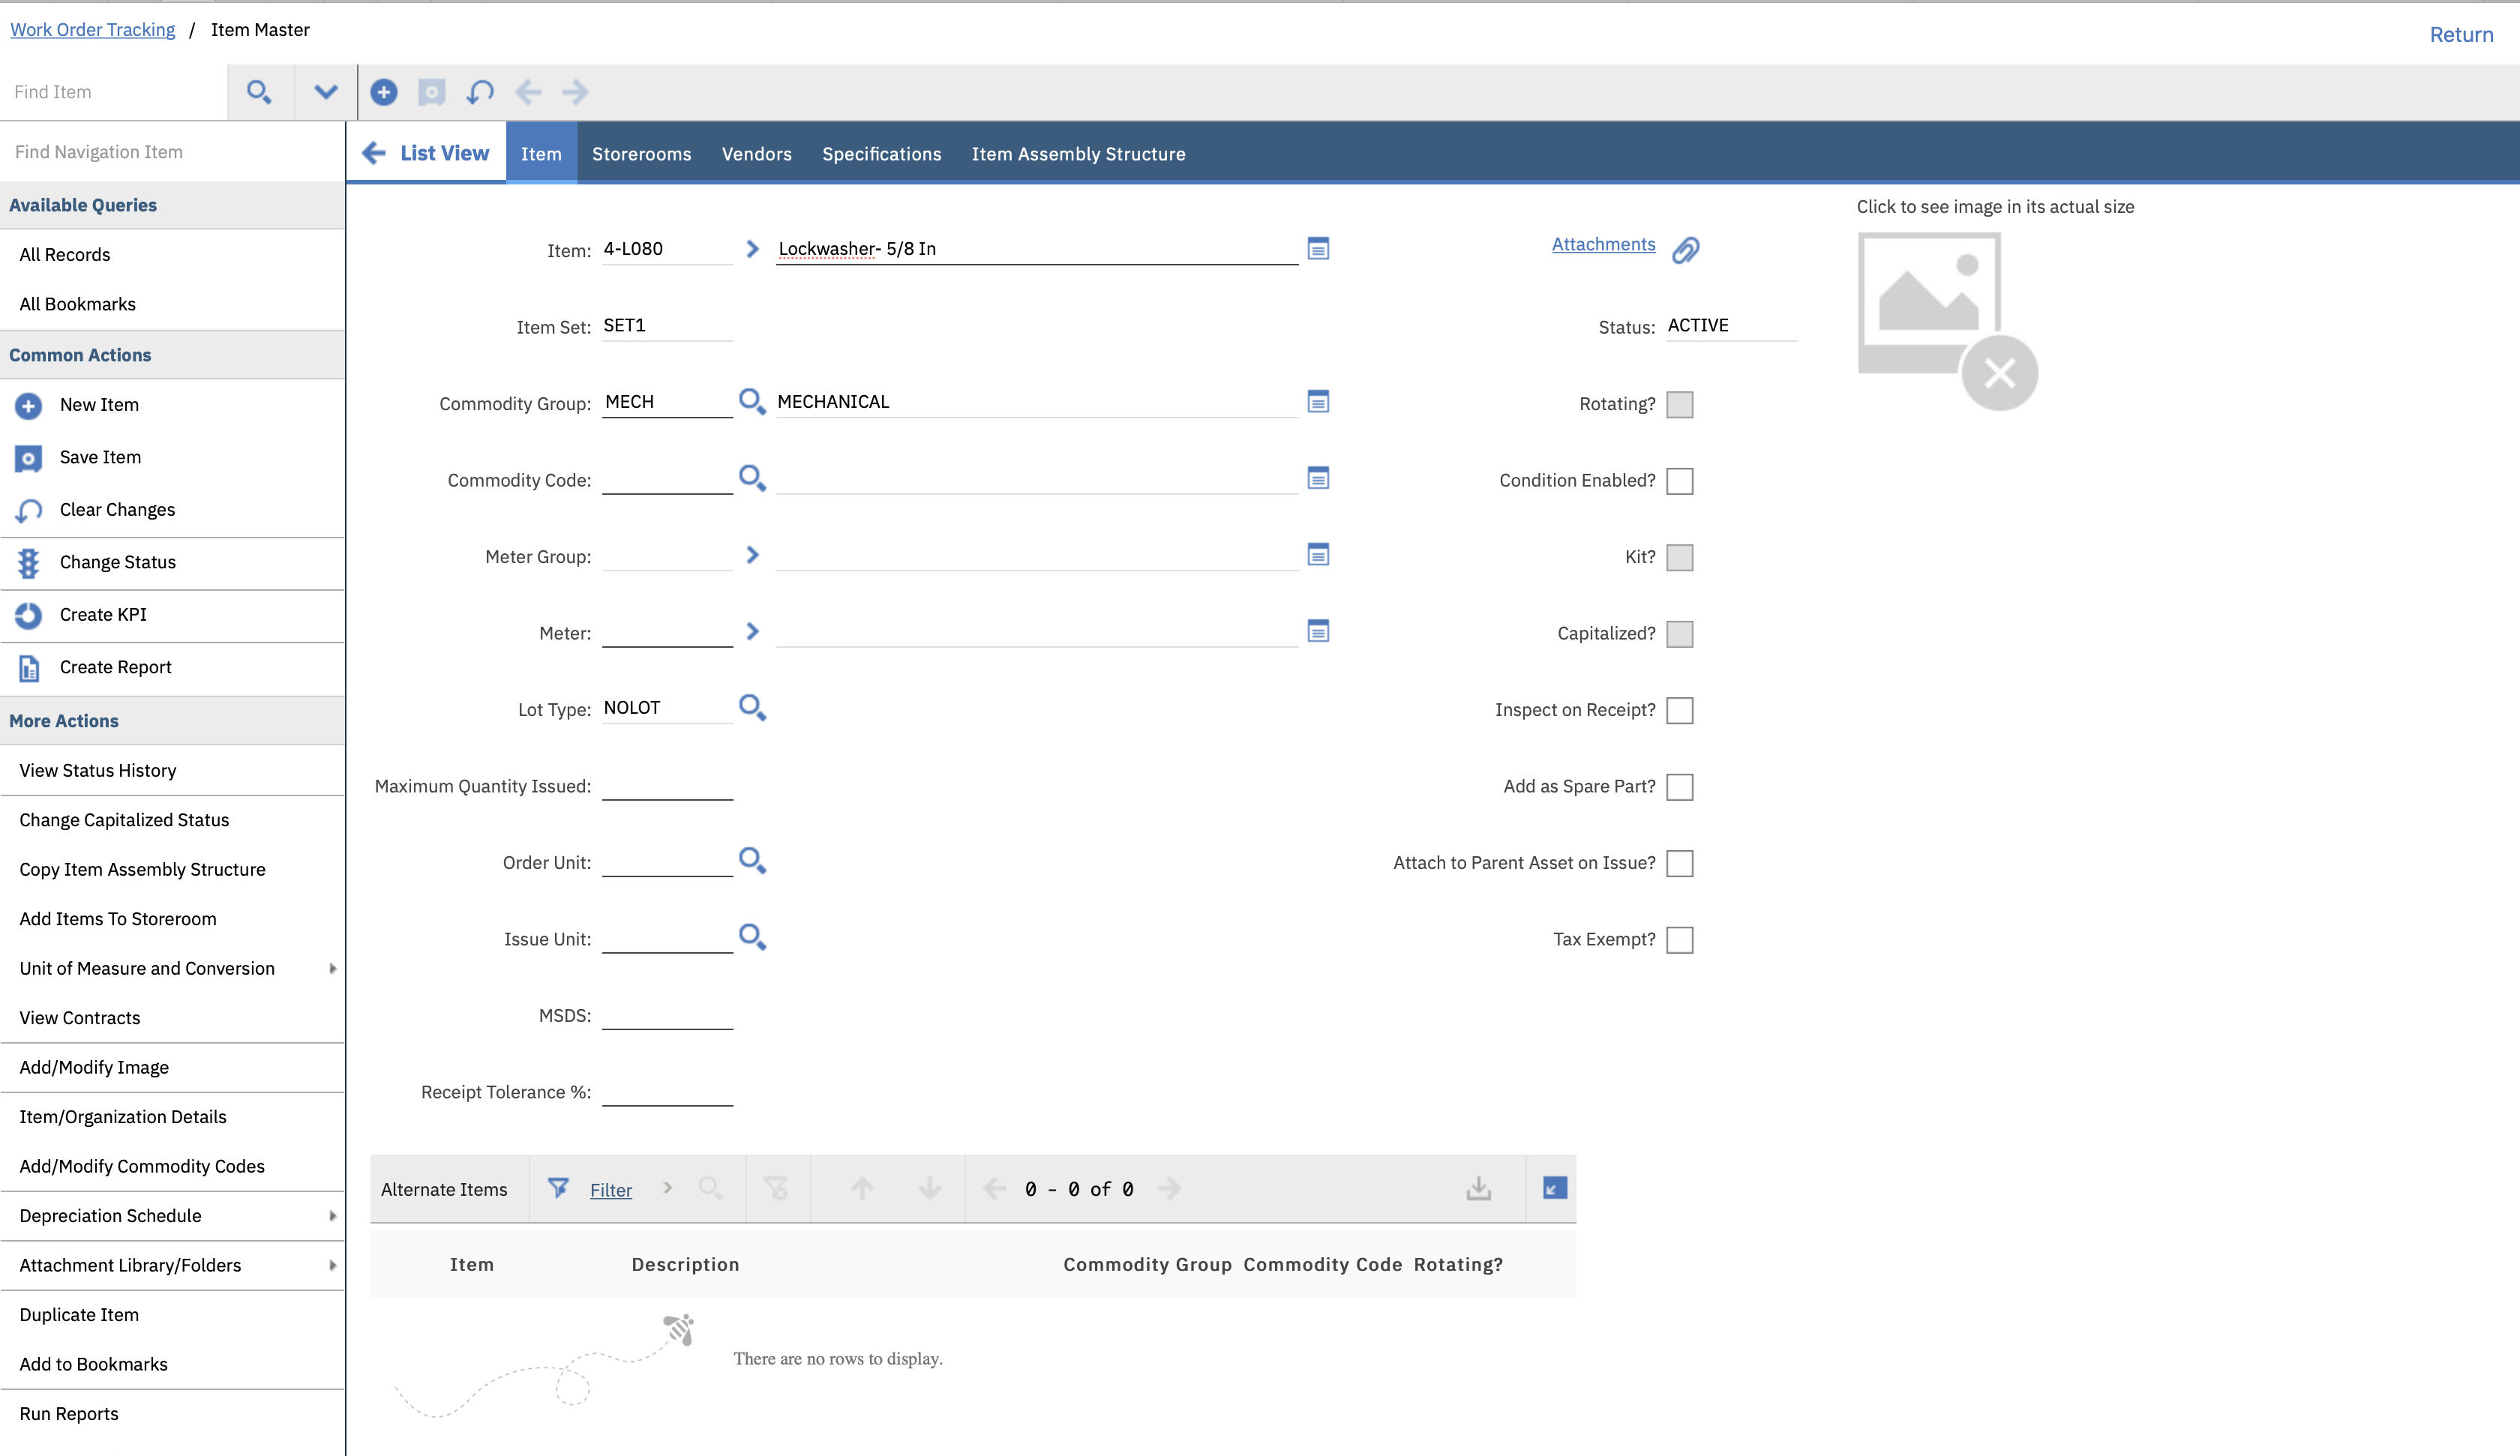Click the Return link
Screen dimensions: 2520x1456
[2461, 35]
